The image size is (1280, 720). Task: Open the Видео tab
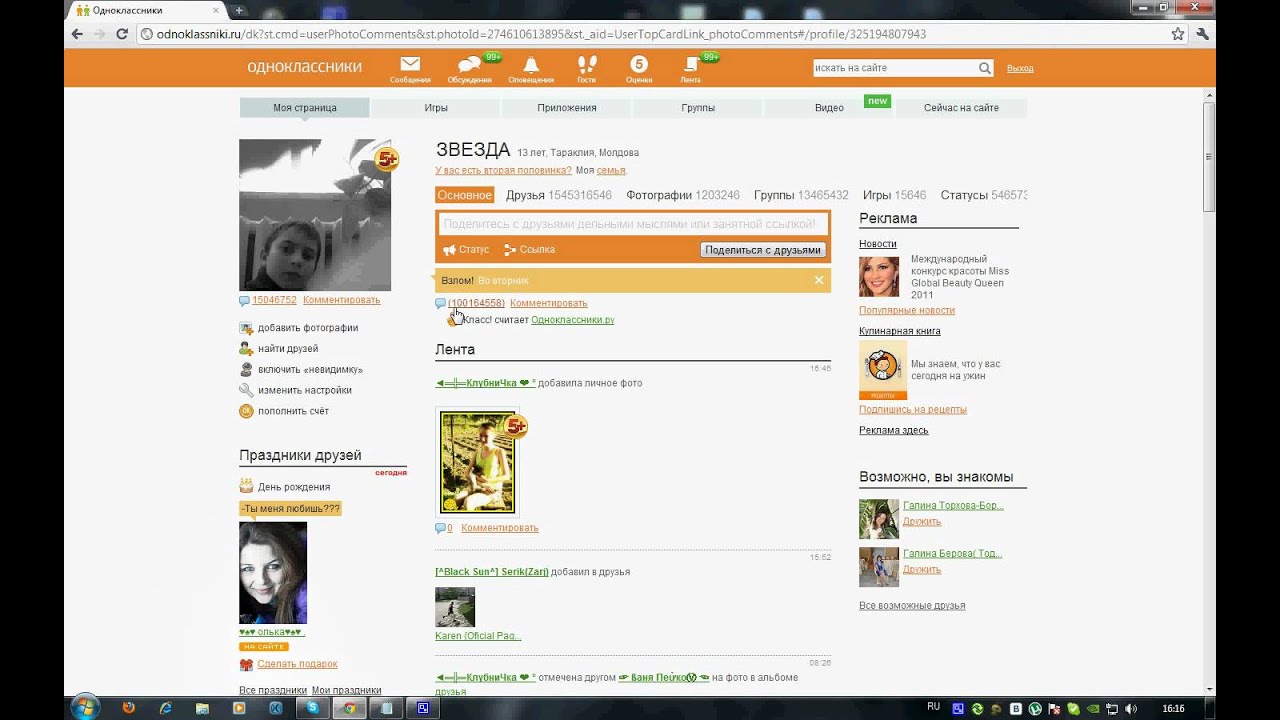(x=829, y=107)
